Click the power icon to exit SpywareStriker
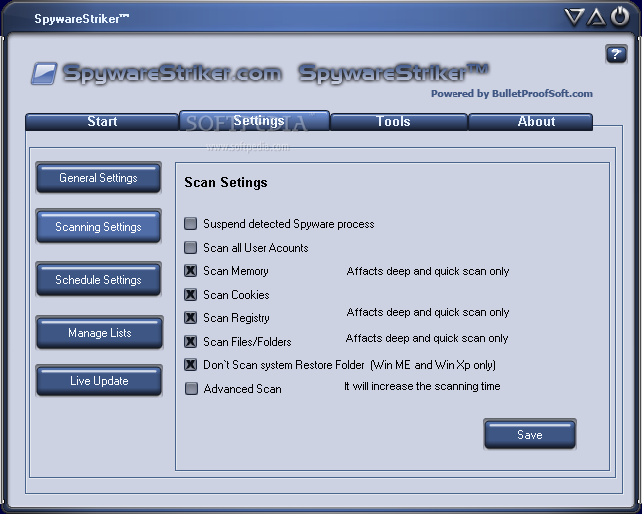642x514 pixels. [620, 17]
